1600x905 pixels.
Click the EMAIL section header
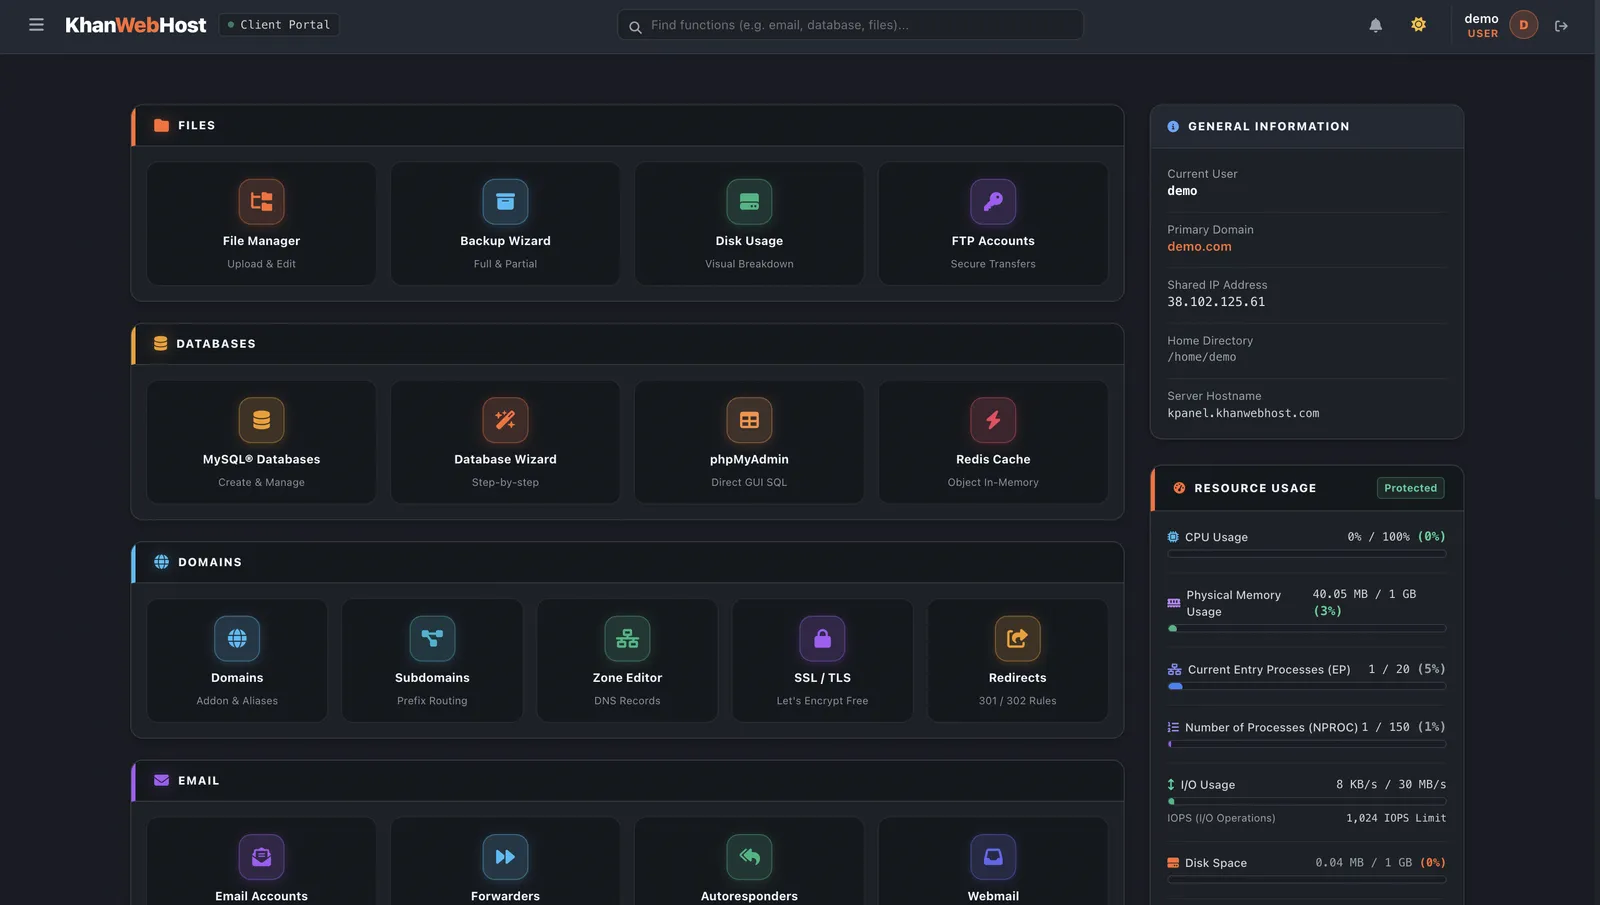627,781
